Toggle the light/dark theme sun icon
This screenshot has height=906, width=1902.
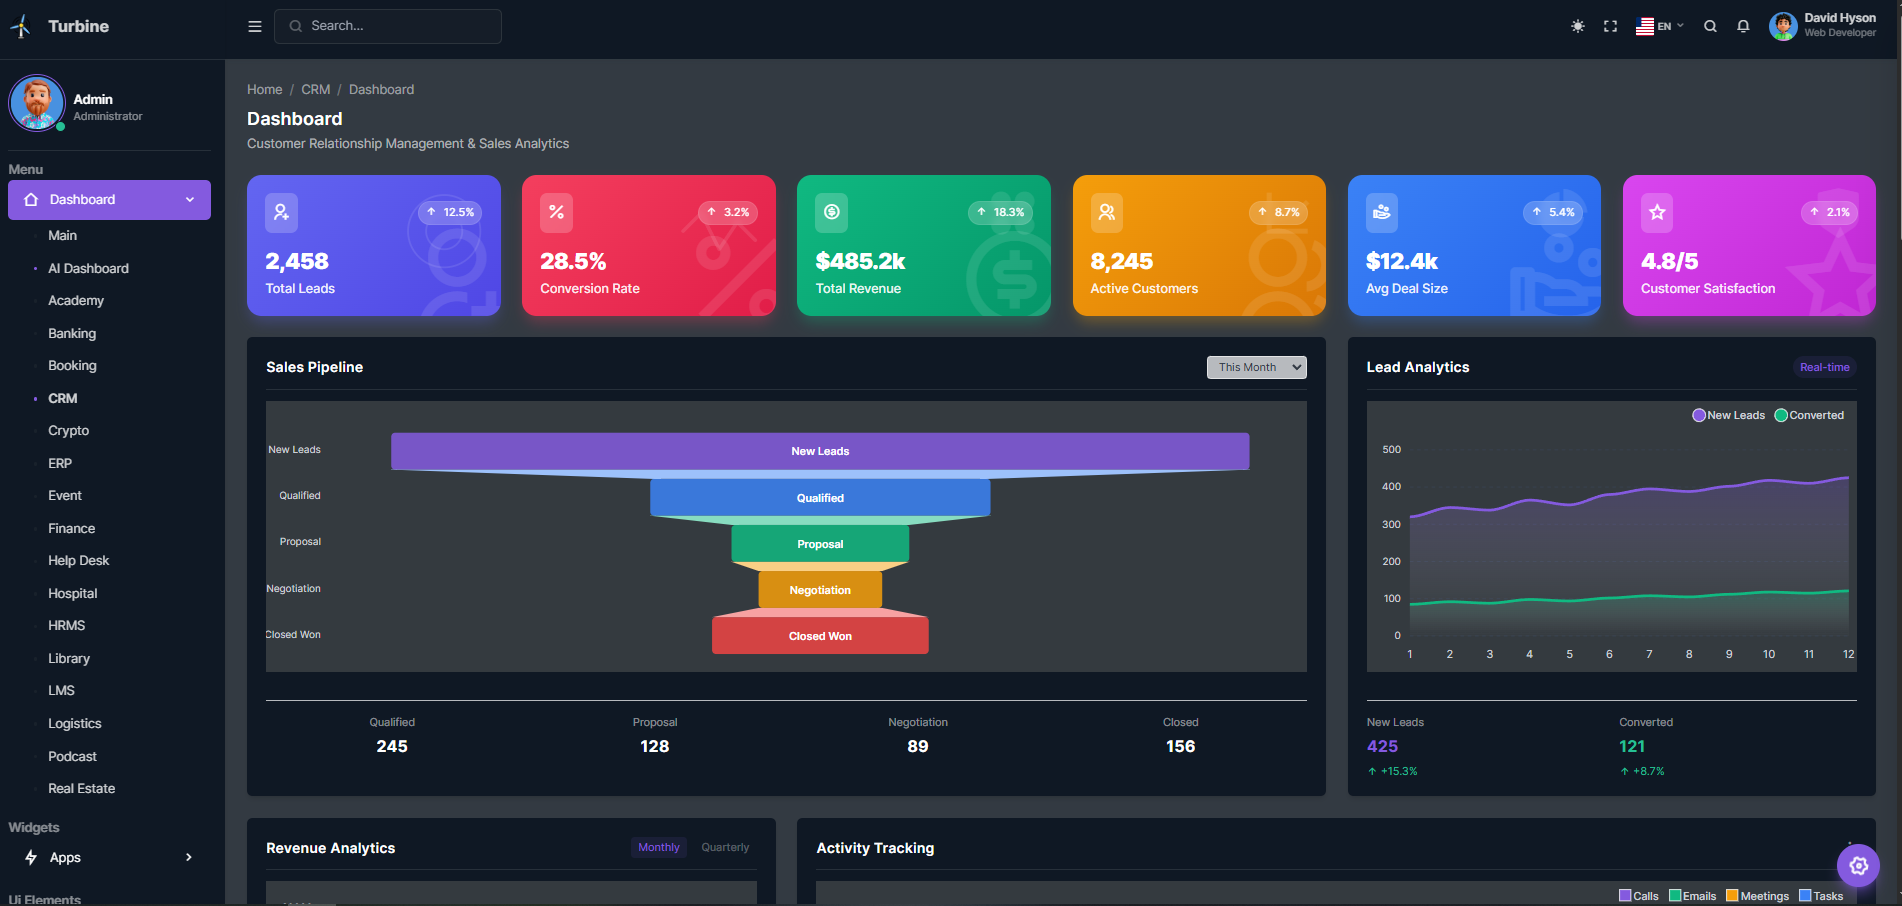click(x=1577, y=26)
